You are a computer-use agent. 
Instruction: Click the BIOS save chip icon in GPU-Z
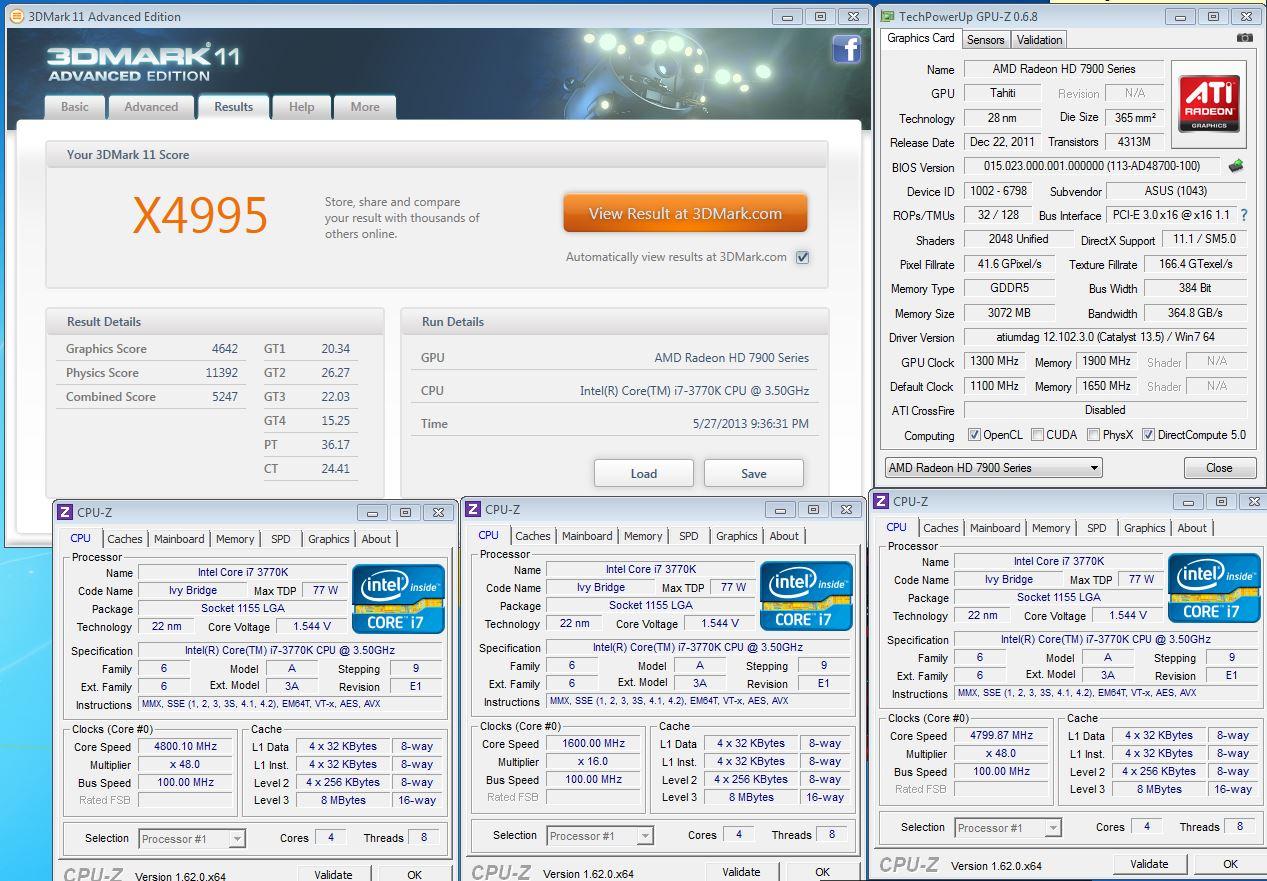[1237, 166]
